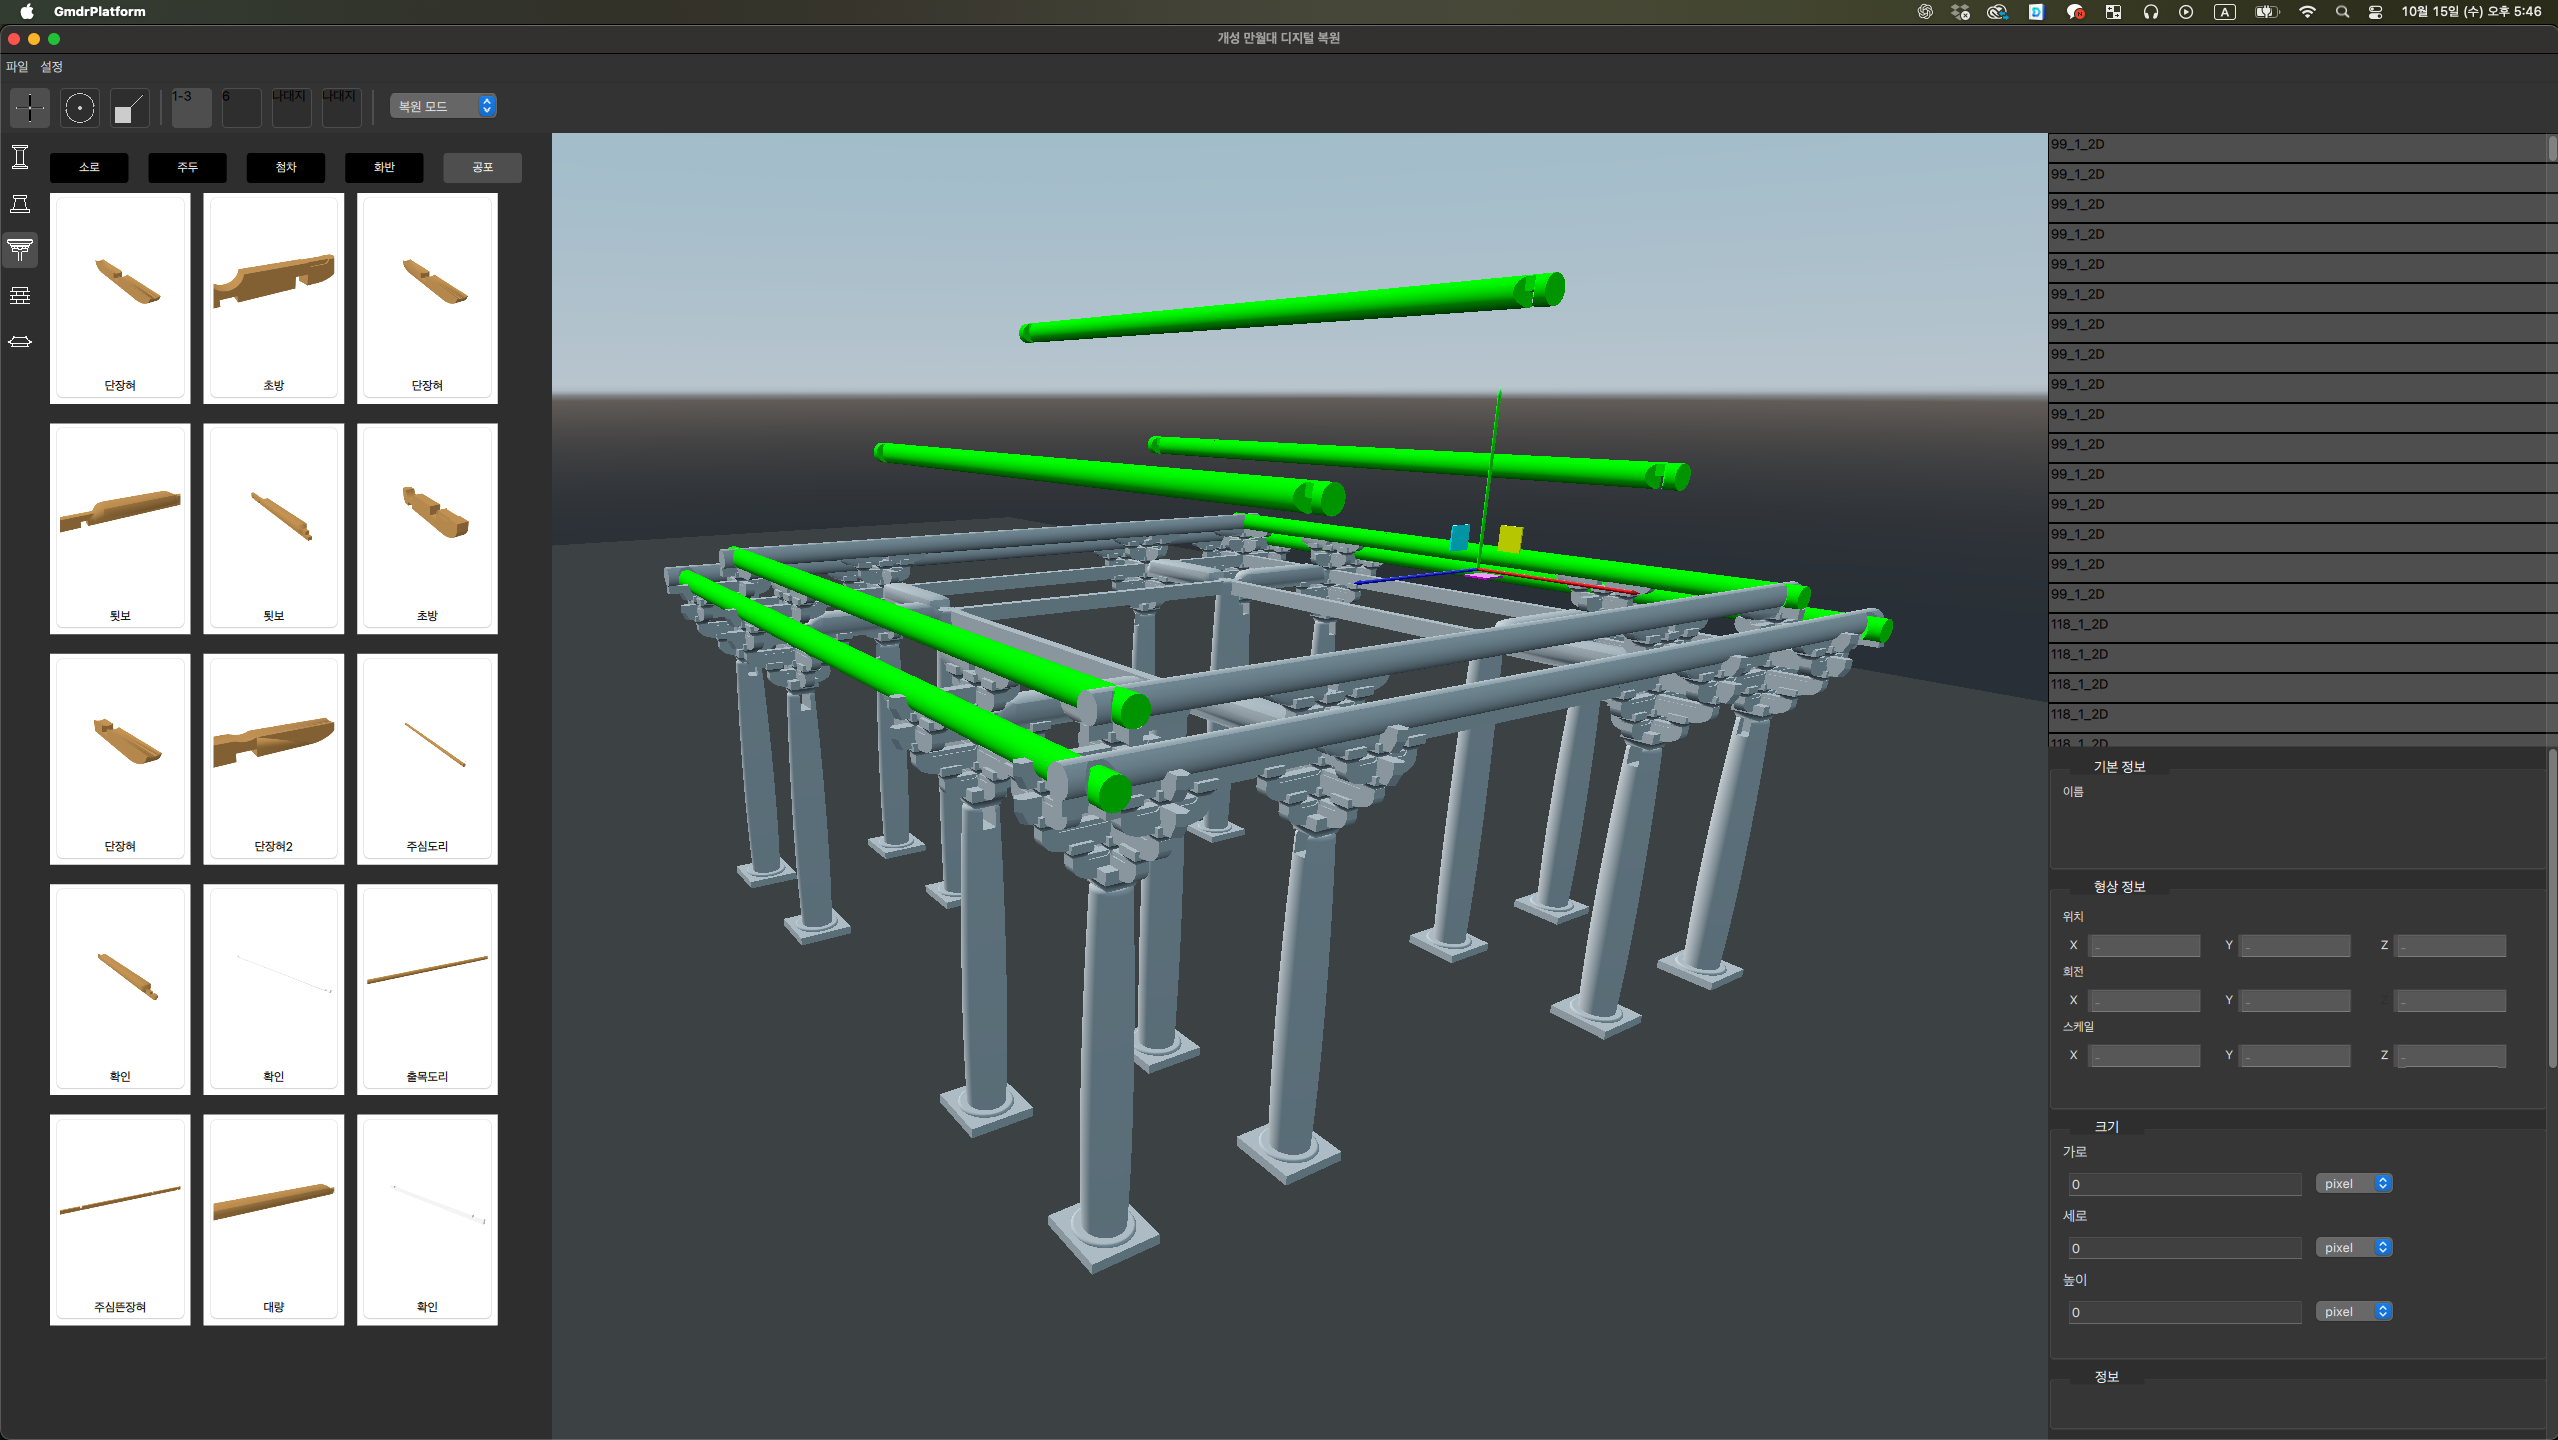Image resolution: width=2558 pixels, height=1440 pixels.
Task: Click the 소로 category button
Action: tap(89, 167)
